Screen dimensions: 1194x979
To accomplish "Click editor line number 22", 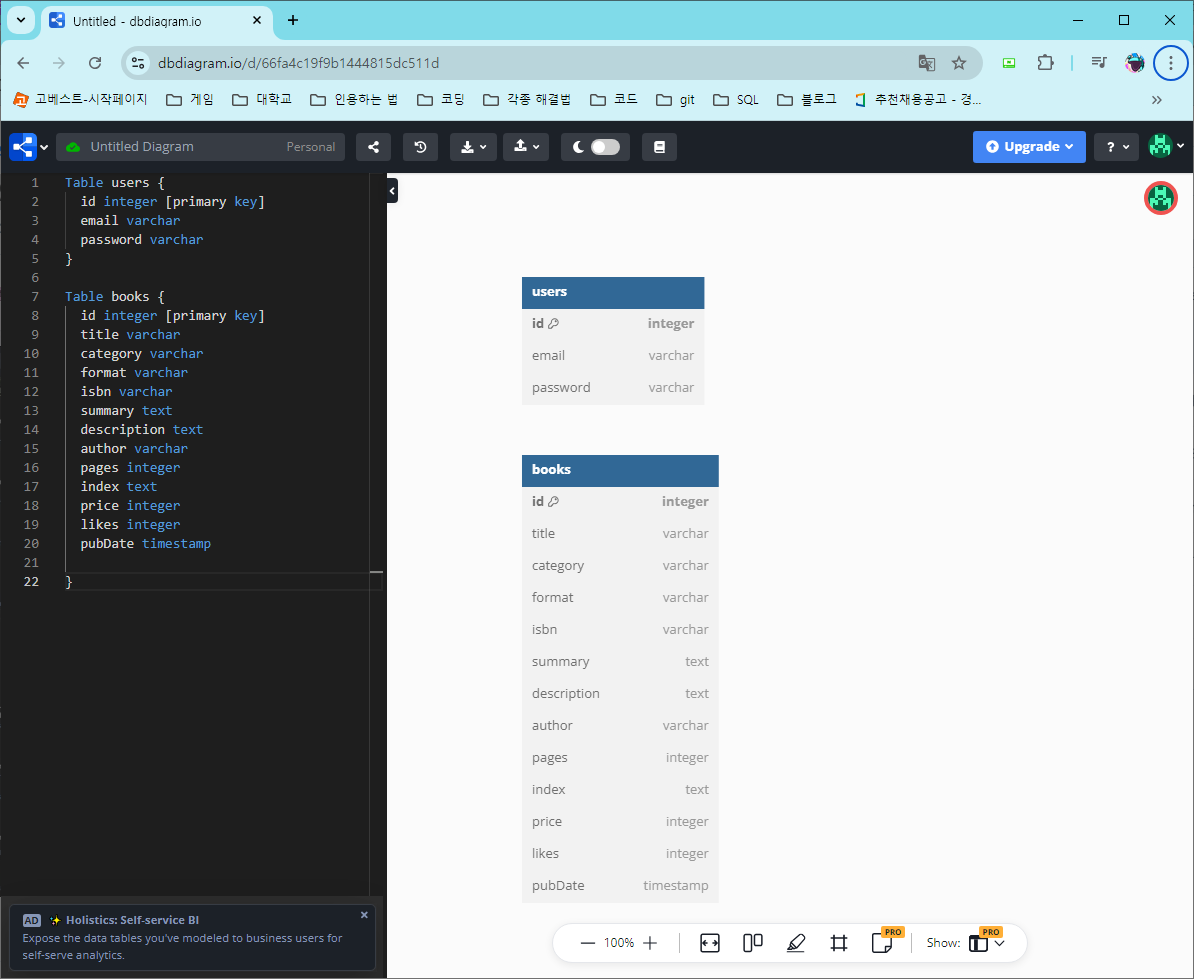I will 30,582.
